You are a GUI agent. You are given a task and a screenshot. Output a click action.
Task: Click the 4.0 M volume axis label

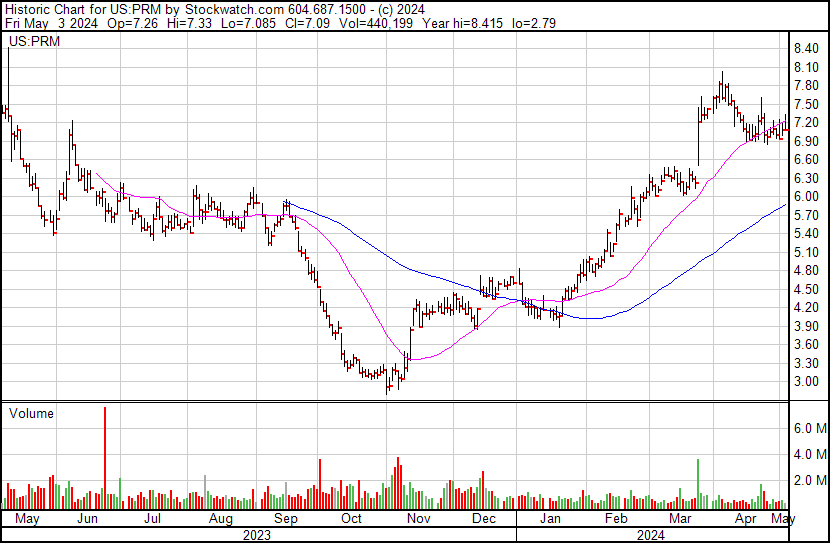810,454
